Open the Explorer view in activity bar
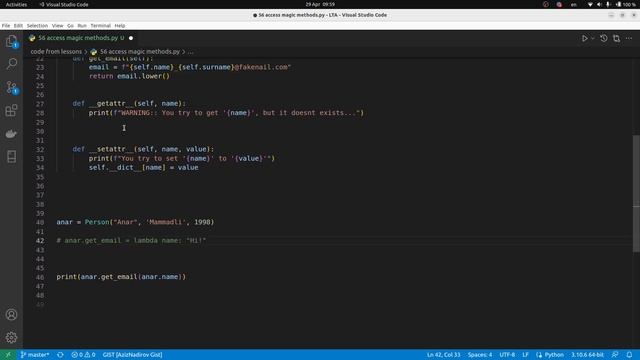Viewport: 640px width, 360px height. [x=11, y=41]
